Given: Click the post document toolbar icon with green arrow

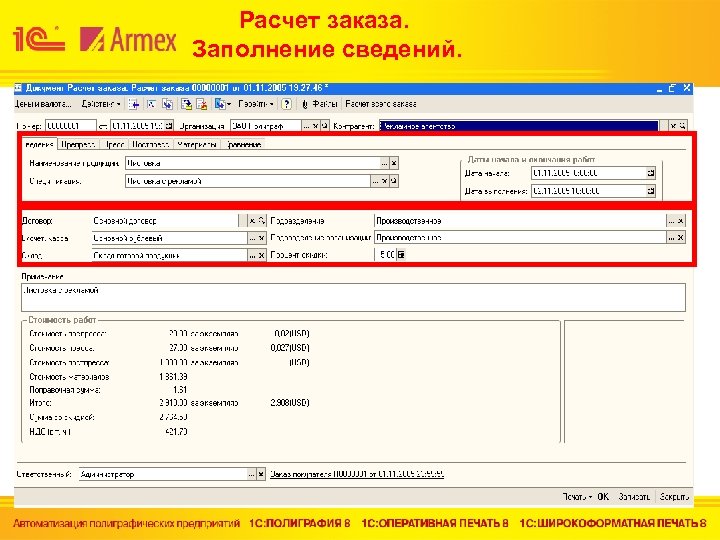Looking at the screenshot, I should pyautogui.click(x=186, y=104).
